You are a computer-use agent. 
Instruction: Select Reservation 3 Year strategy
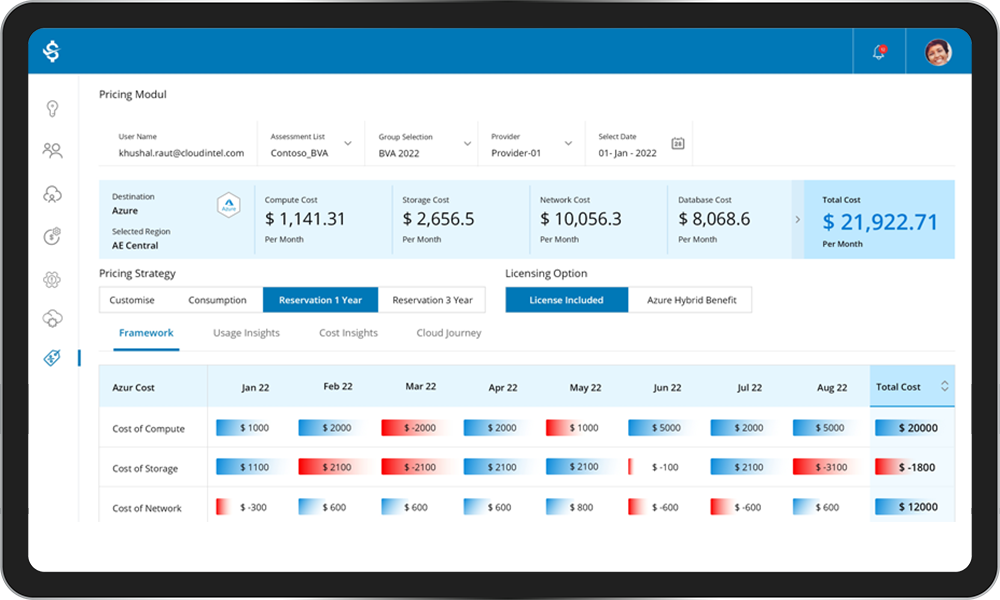432,300
